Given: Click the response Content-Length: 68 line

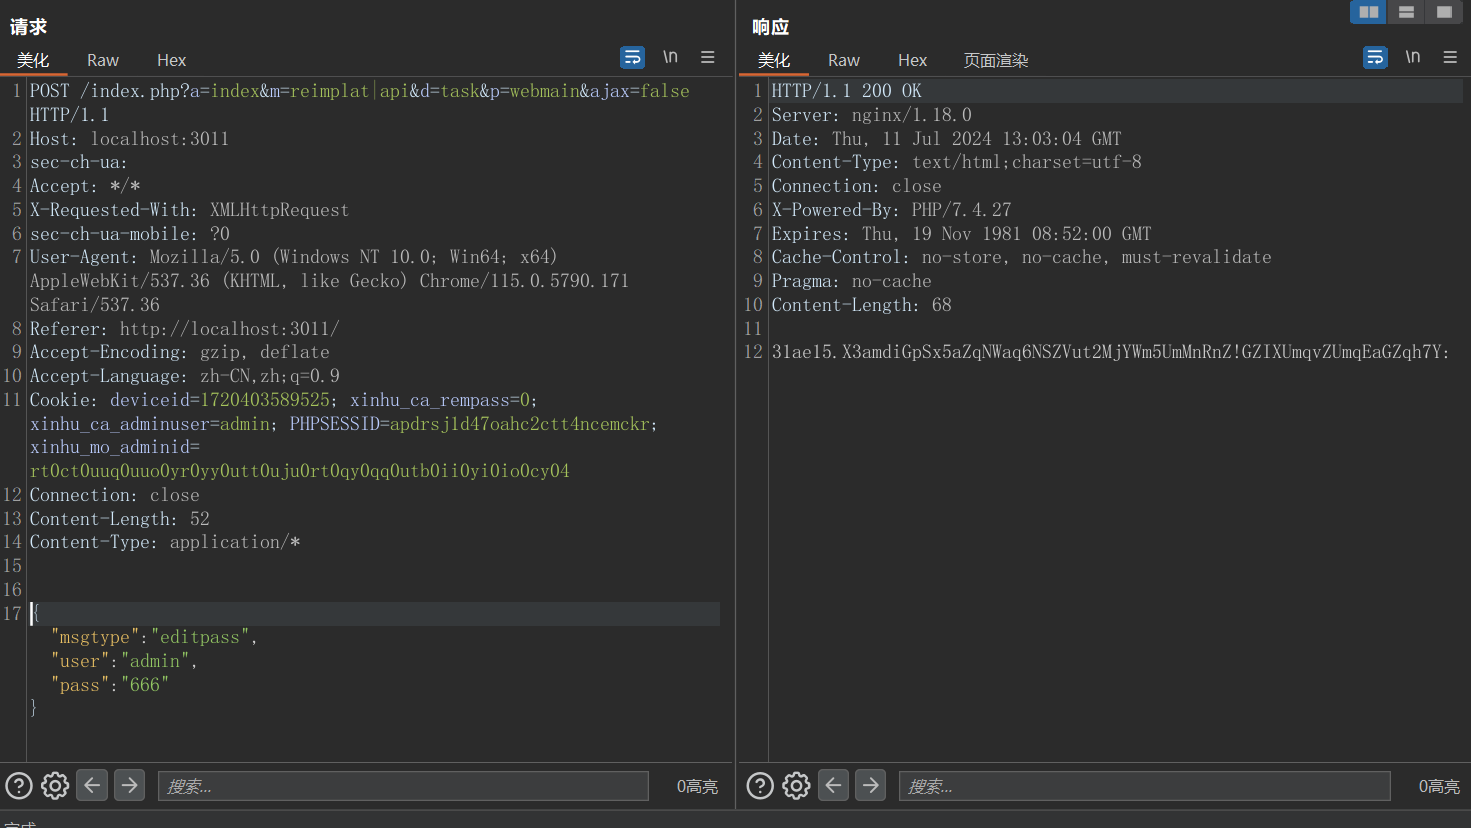Looking at the screenshot, I should tap(861, 305).
